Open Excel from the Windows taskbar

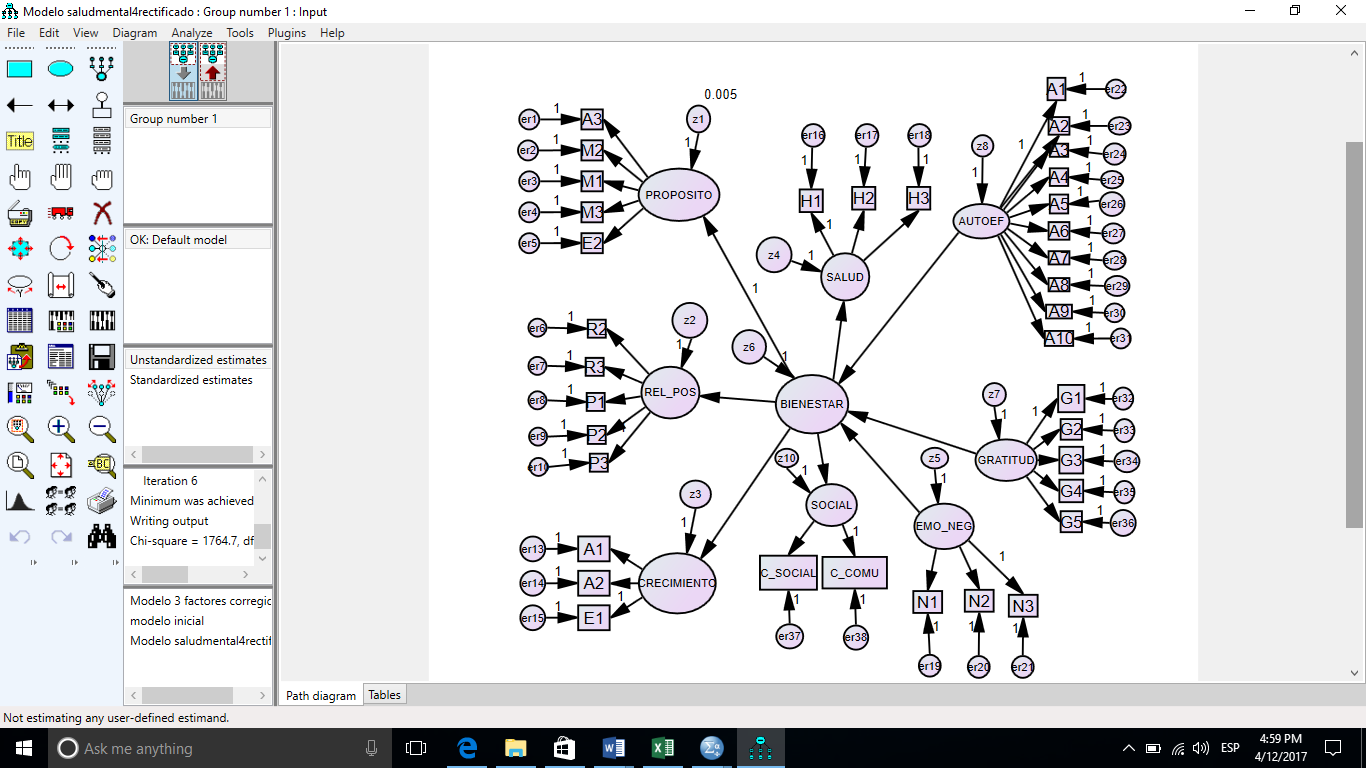(x=662, y=748)
